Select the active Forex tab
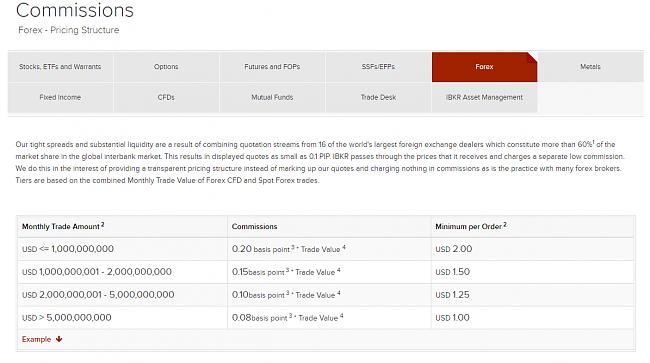The image size is (650, 363). click(x=484, y=67)
